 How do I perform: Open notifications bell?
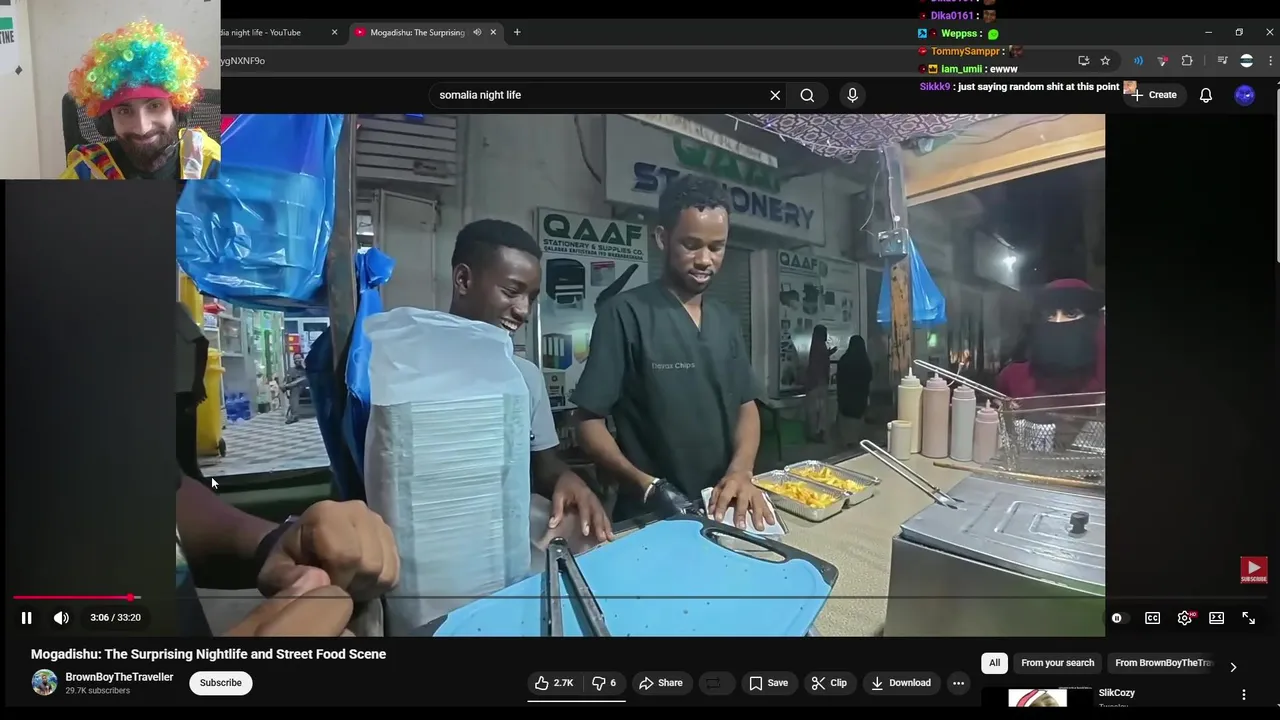[1206, 95]
